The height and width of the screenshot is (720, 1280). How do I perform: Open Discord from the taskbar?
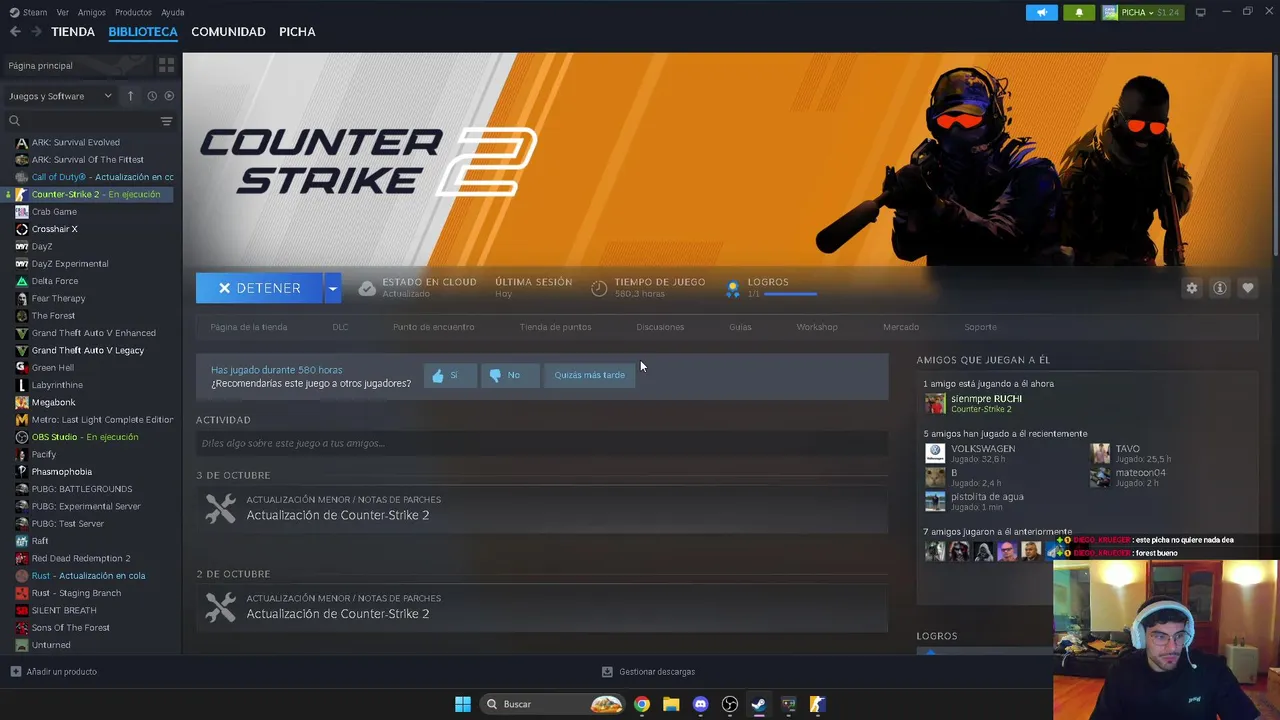[701, 704]
